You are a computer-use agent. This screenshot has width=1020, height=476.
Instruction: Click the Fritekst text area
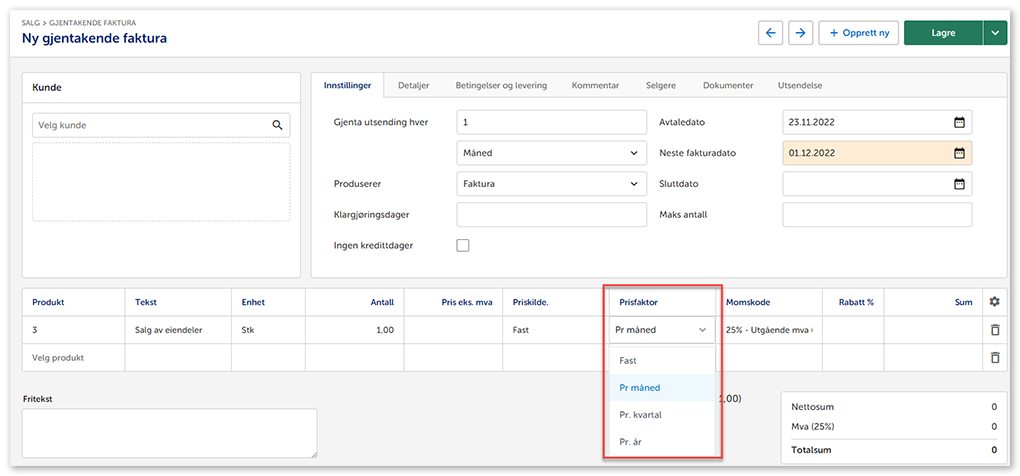point(169,432)
